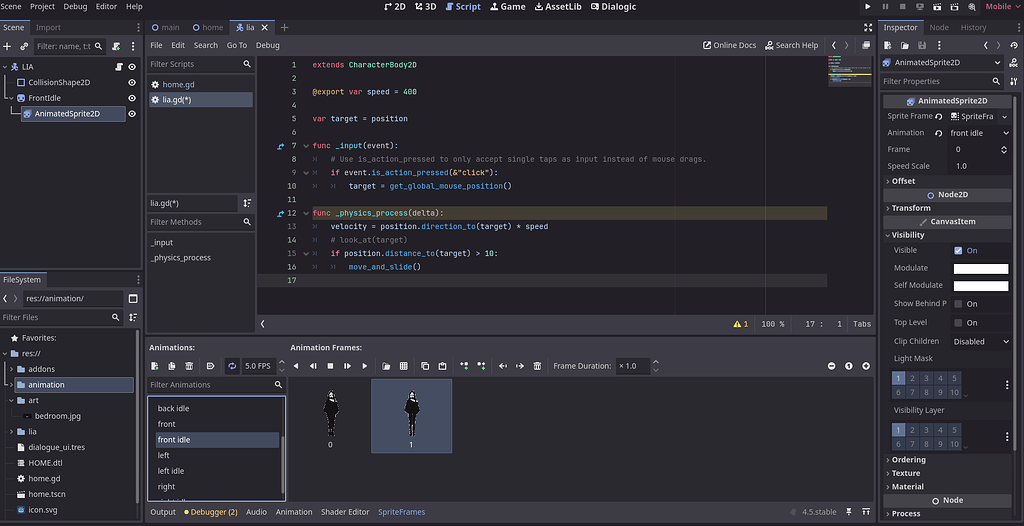The width and height of the screenshot is (1024, 526).
Task: Open the Project menu
Action: tap(42, 7)
